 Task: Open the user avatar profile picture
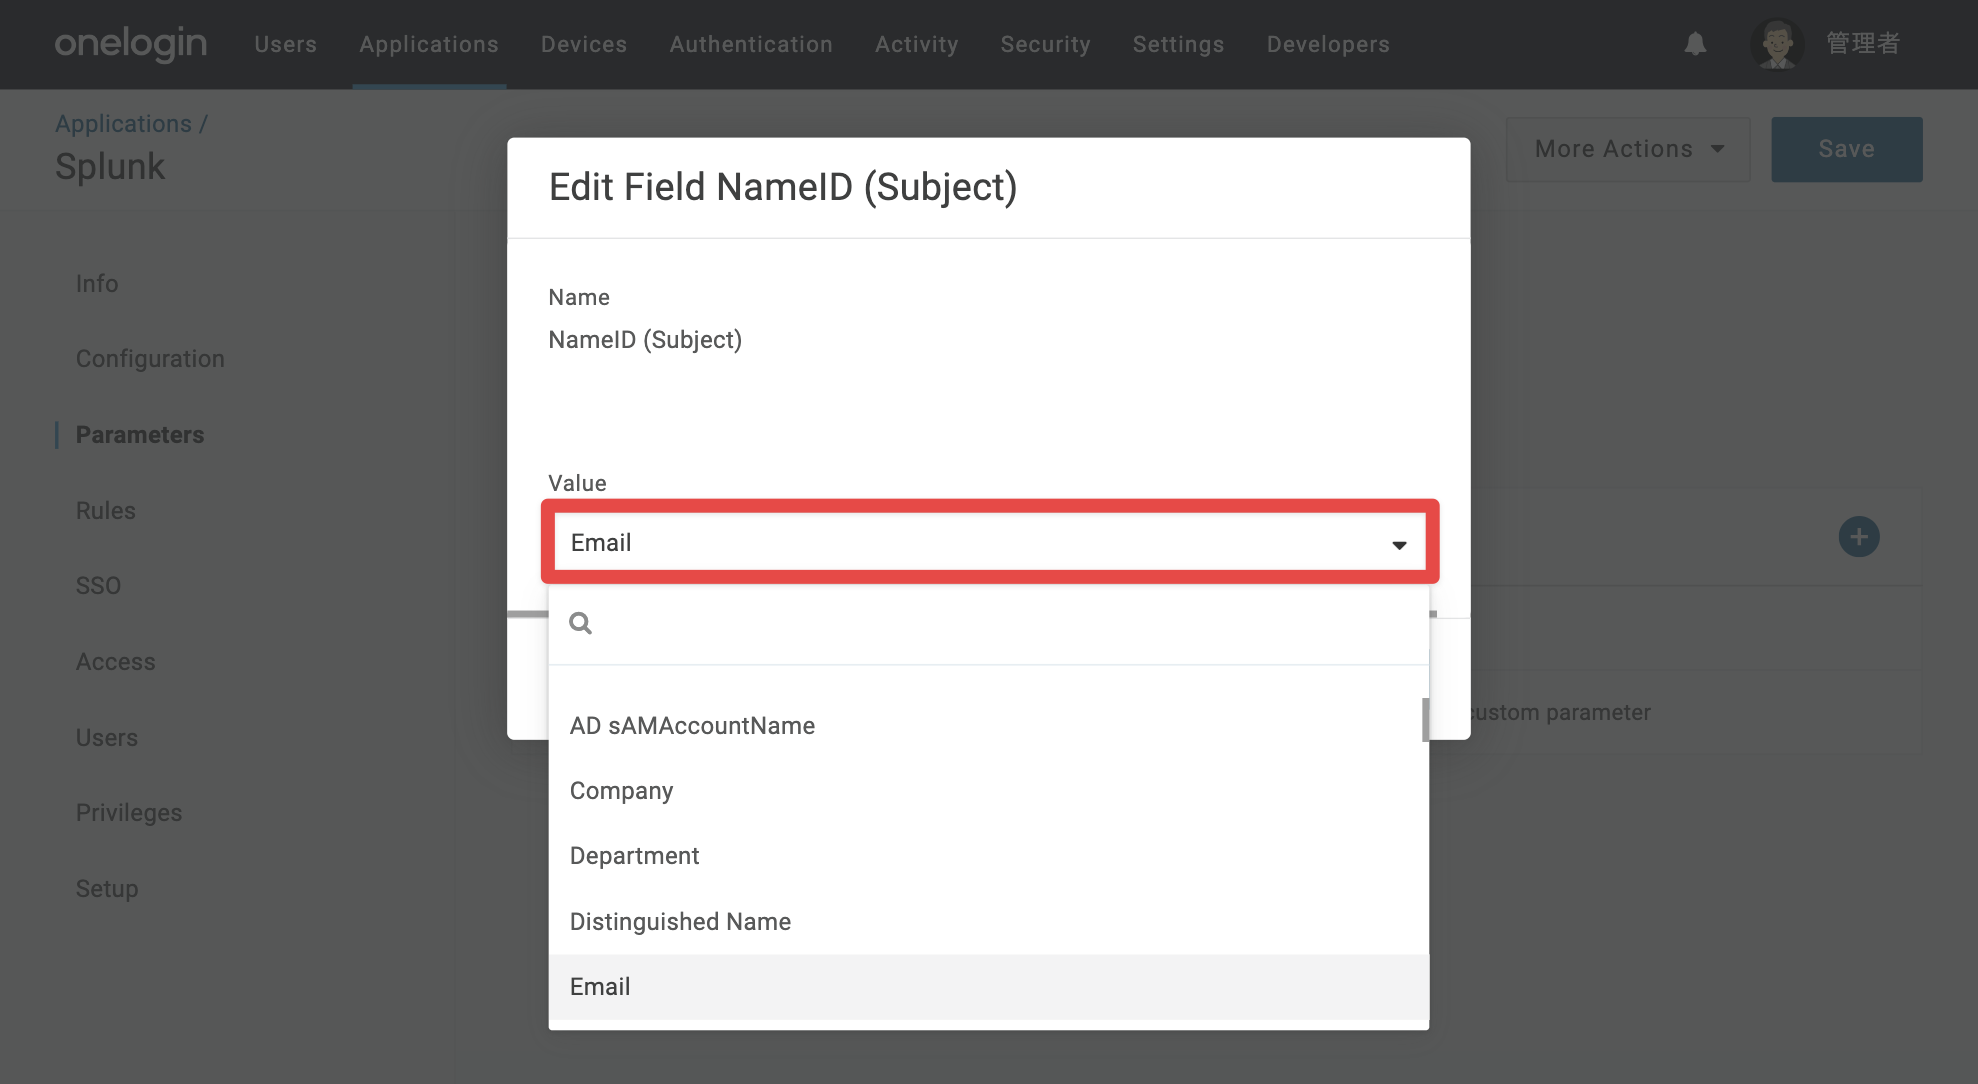tap(1777, 44)
